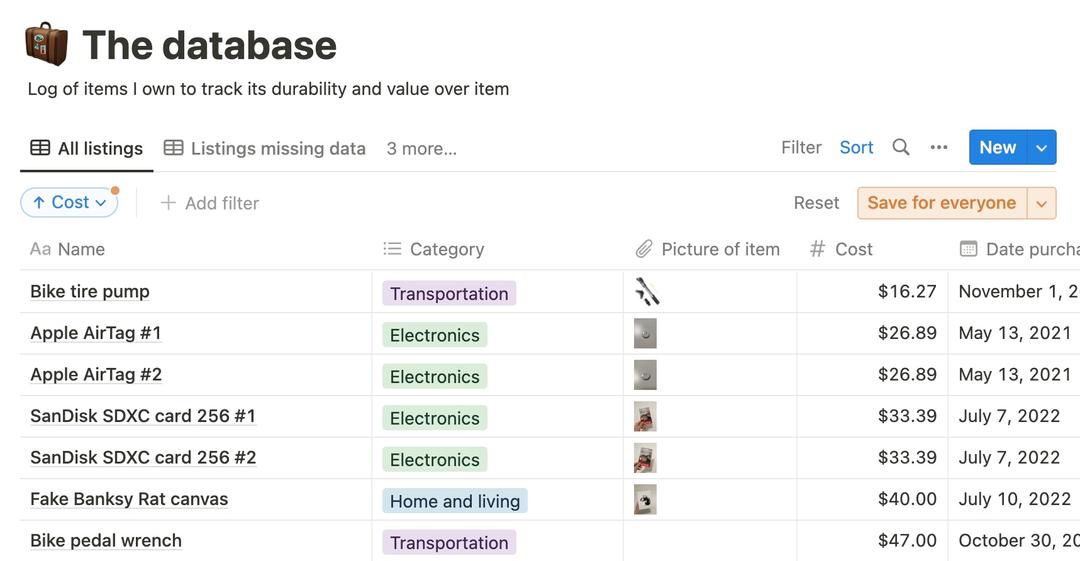Expand the New button dropdown arrow
This screenshot has width=1080, height=561.
1042,148
